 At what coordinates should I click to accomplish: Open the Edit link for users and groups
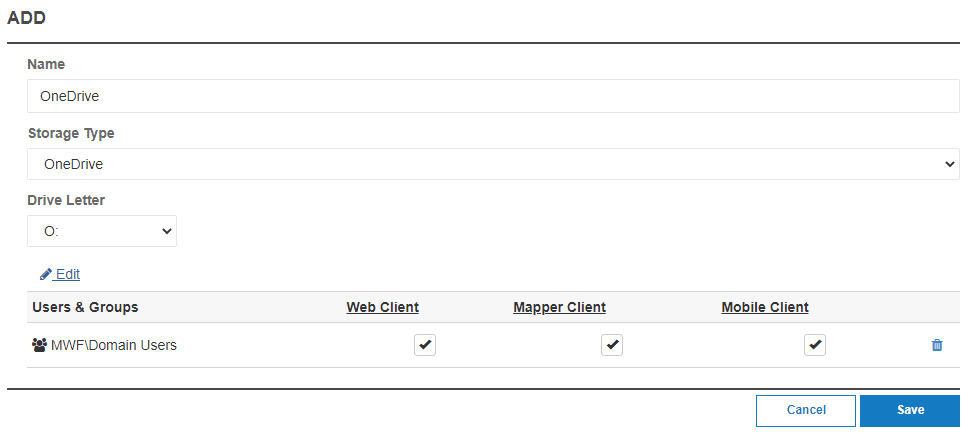(68, 274)
